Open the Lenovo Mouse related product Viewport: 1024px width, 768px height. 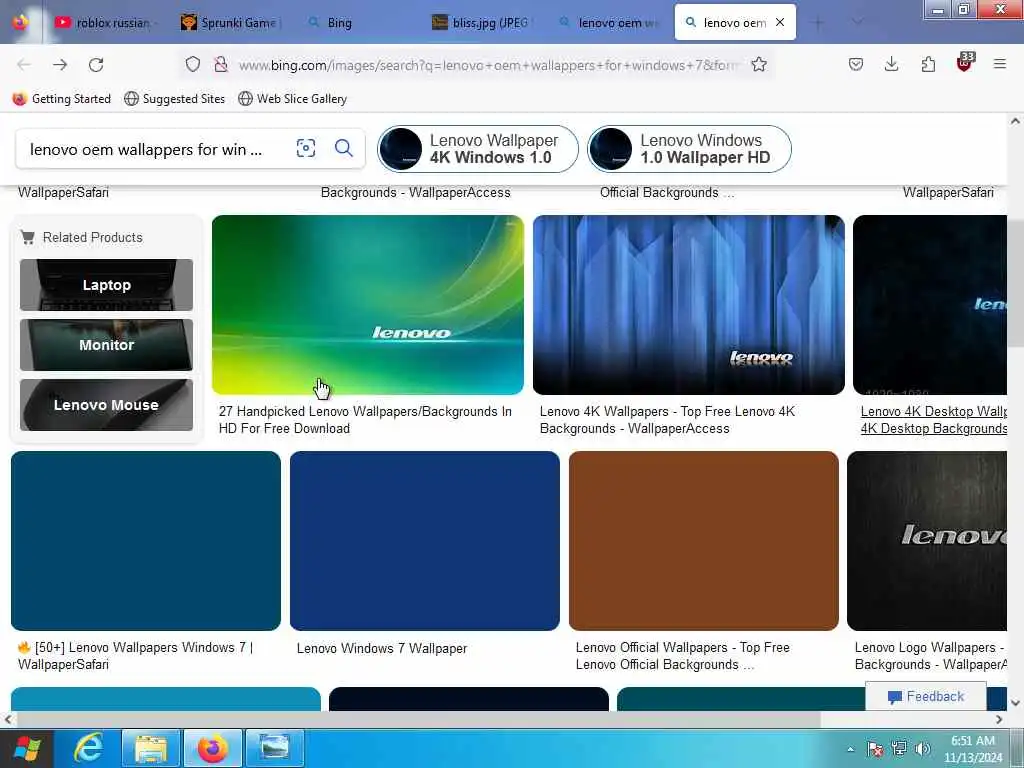(106, 405)
